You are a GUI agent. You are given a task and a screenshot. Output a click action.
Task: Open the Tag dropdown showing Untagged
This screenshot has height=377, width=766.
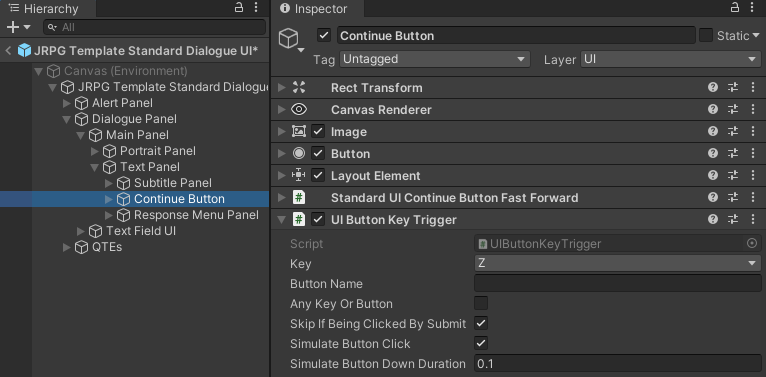(x=435, y=59)
